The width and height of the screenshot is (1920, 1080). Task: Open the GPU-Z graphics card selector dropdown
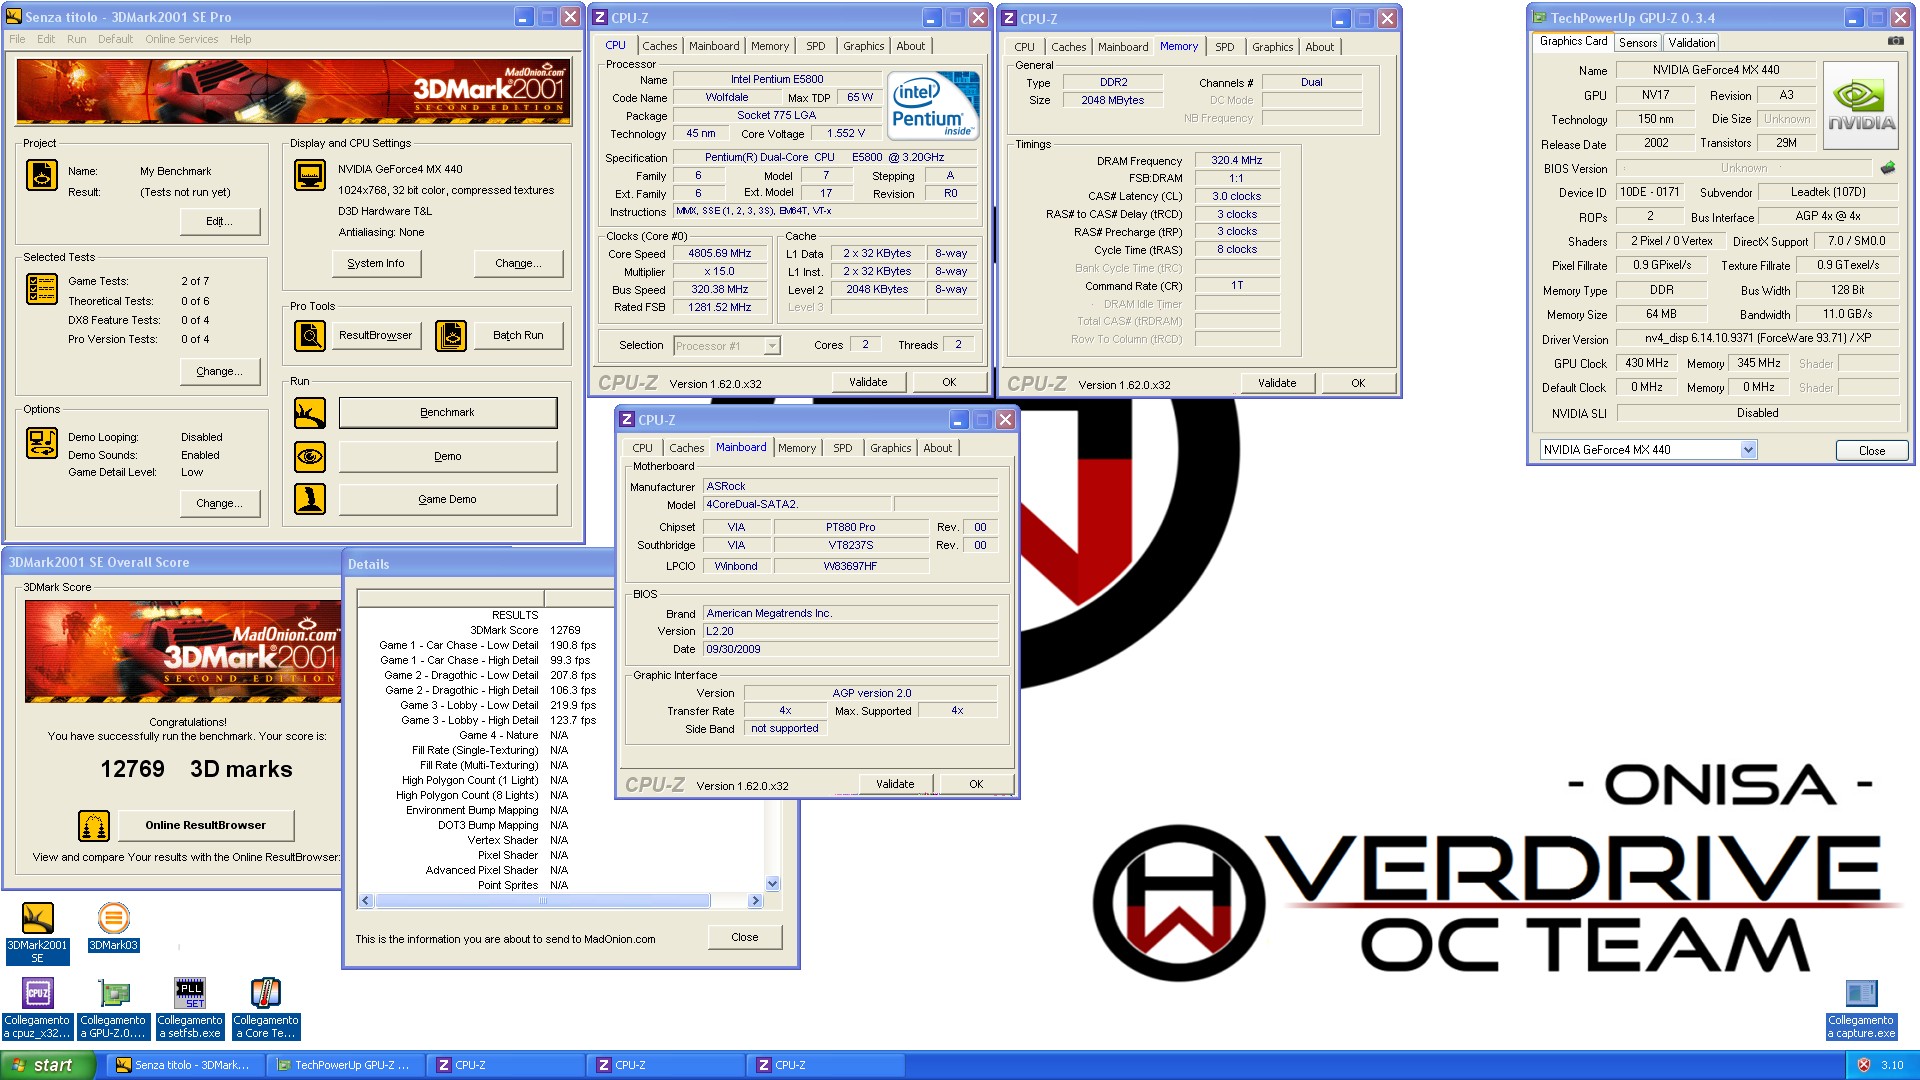click(1748, 450)
